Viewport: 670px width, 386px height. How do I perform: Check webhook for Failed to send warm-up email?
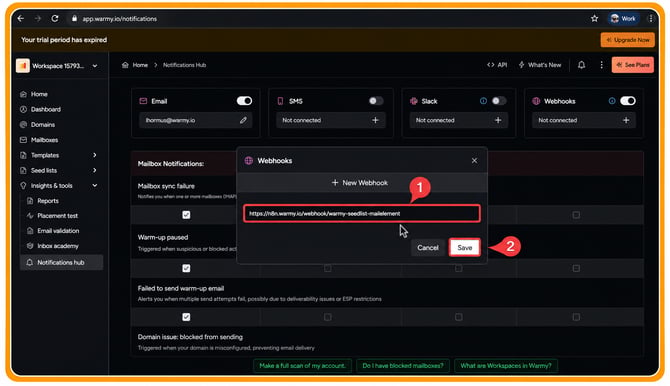click(x=576, y=317)
